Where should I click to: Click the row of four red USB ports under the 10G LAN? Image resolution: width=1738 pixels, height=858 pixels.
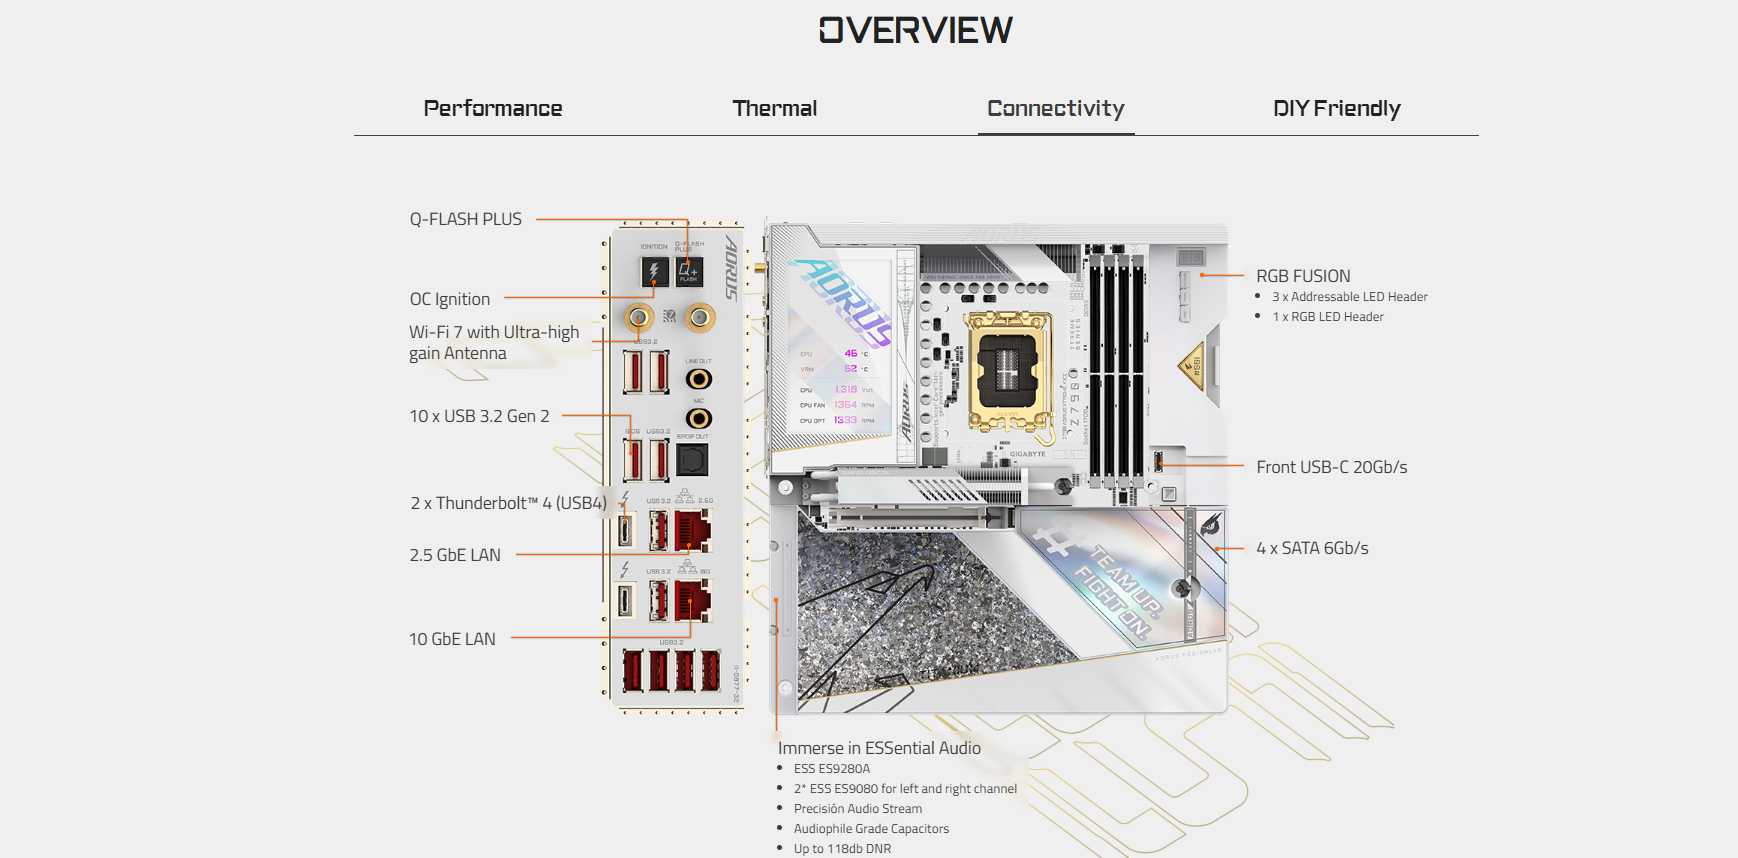(x=671, y=671)
